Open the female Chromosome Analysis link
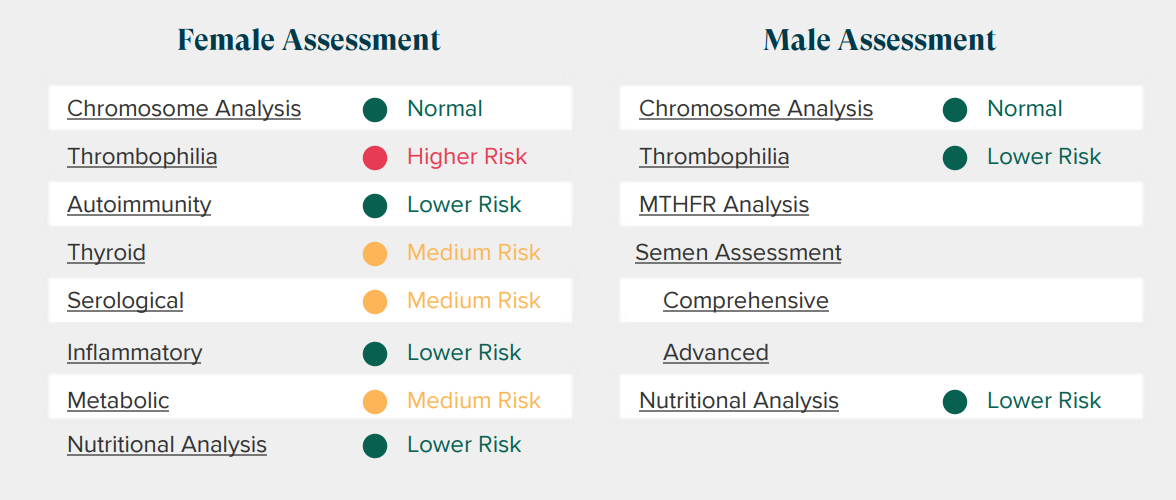Viewport: 1176px width, 500px height. [184, 109]
